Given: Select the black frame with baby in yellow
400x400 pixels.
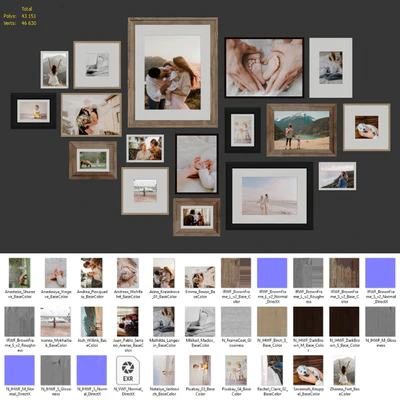Looking at the screenshot, I should point(33,111).
